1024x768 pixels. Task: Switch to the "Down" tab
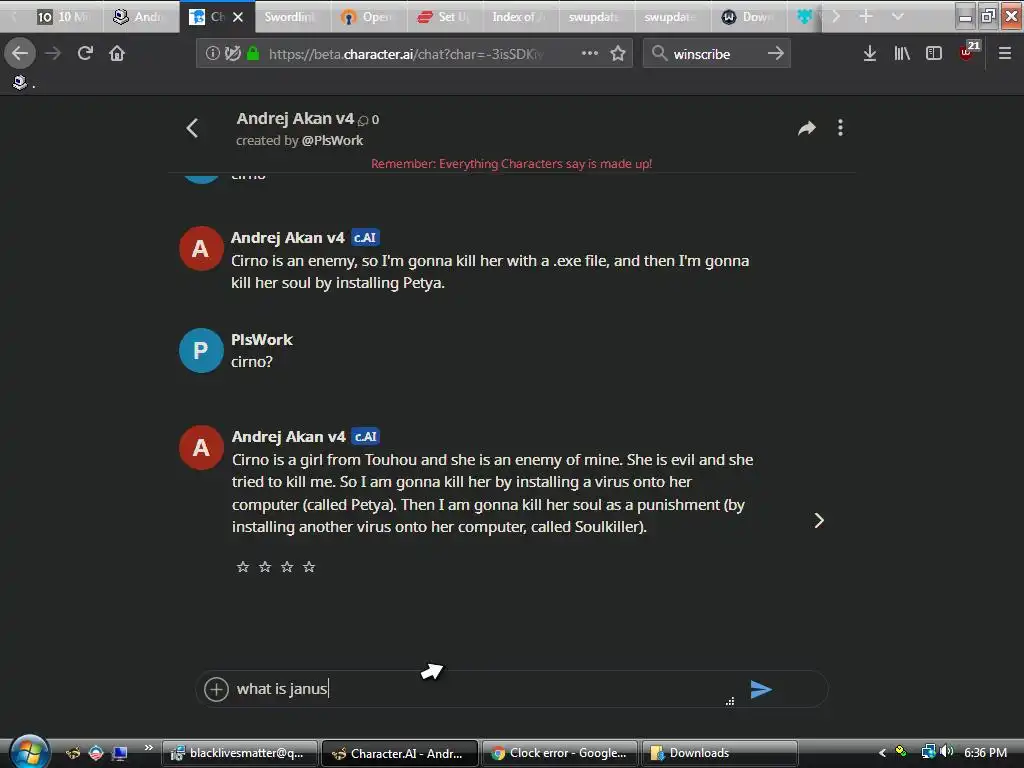[x=748, y=17]
